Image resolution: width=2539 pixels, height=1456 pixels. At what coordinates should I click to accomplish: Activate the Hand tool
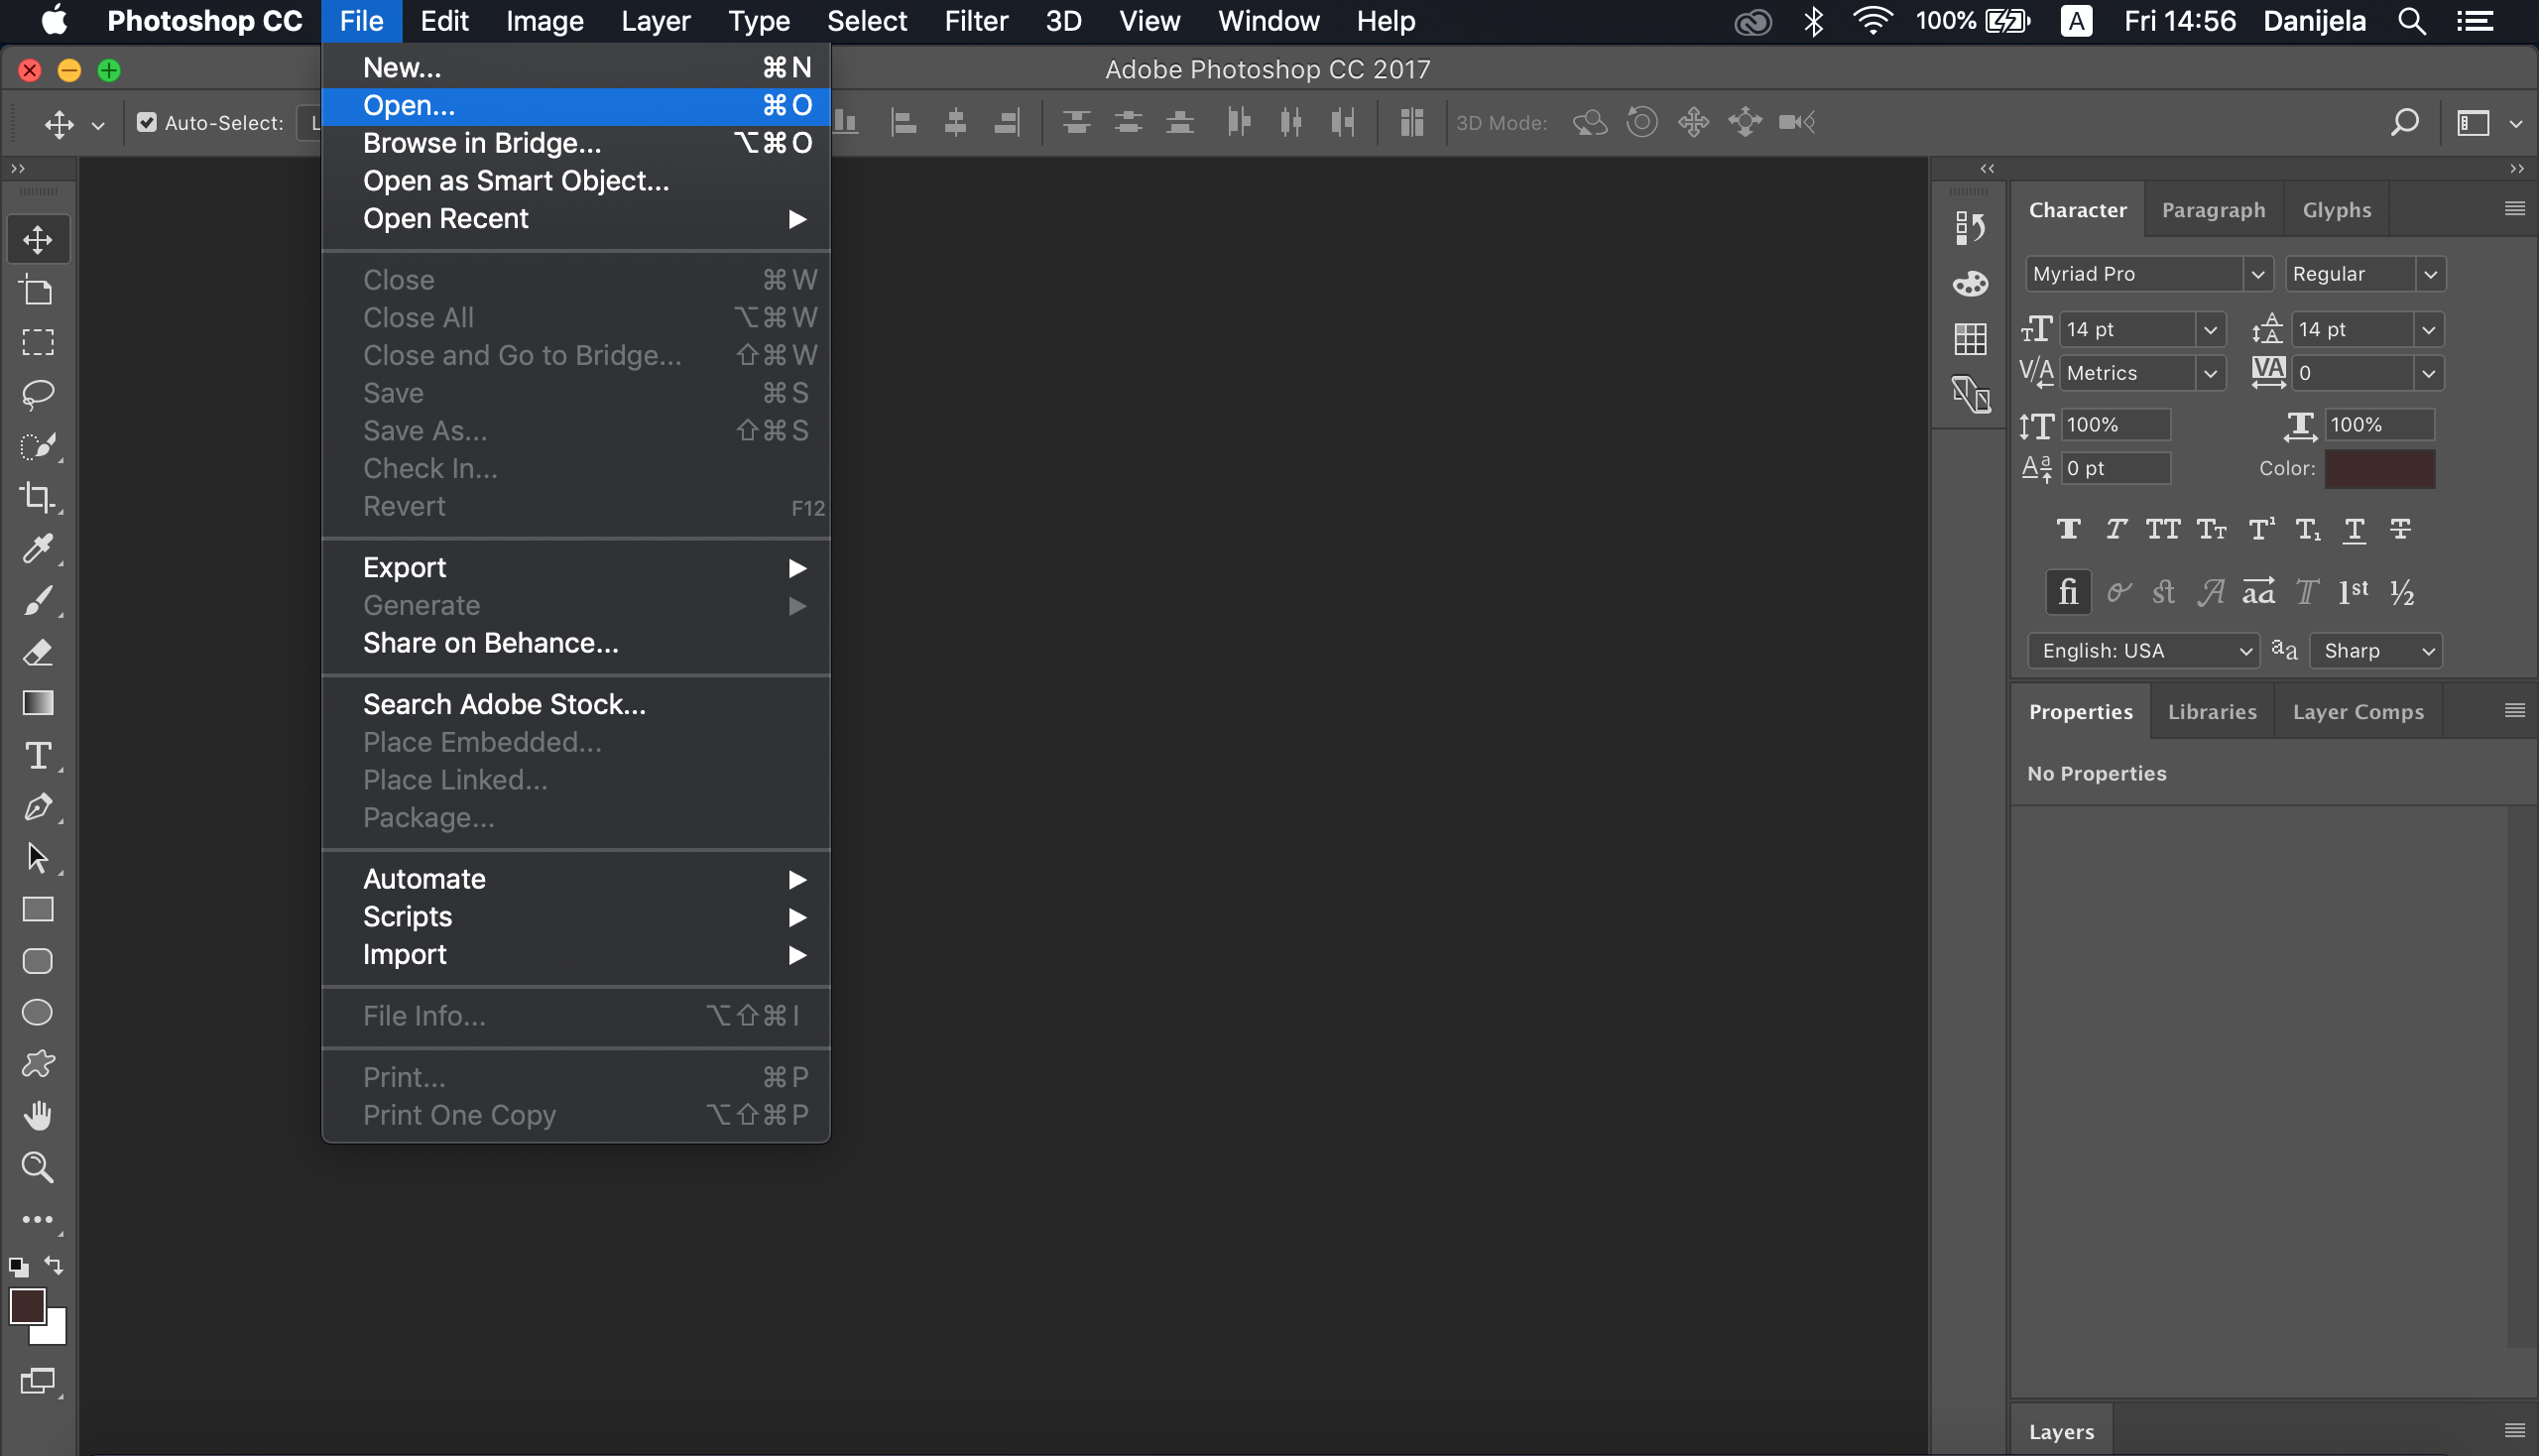pos(38,1115)
